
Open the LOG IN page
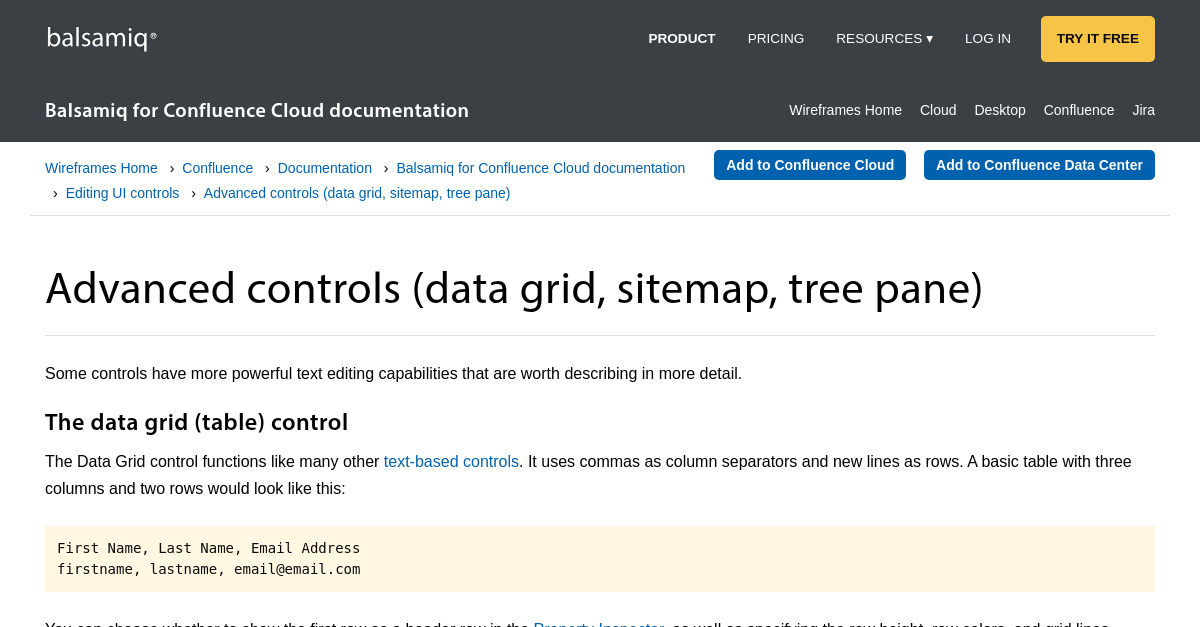(988, 39)
